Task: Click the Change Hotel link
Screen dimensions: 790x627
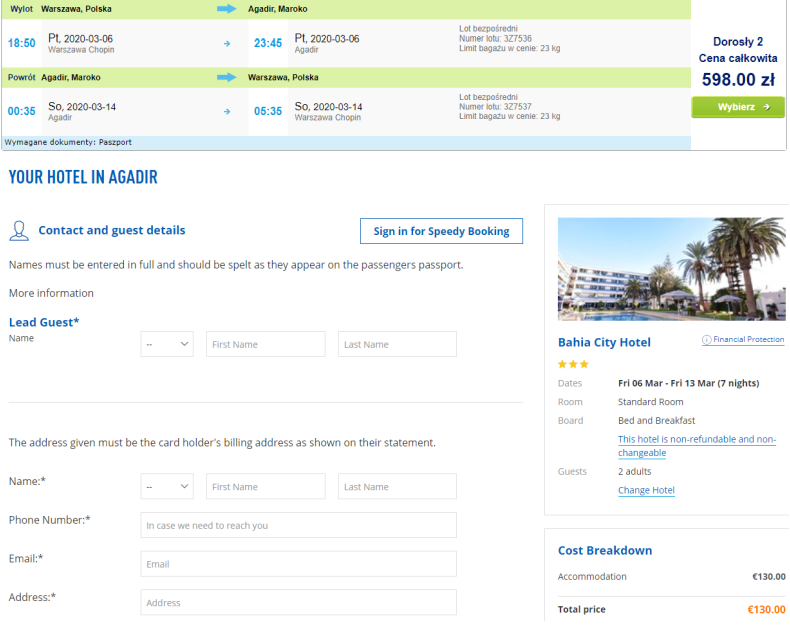Action: pyautogui.click(x=646, y=490)
